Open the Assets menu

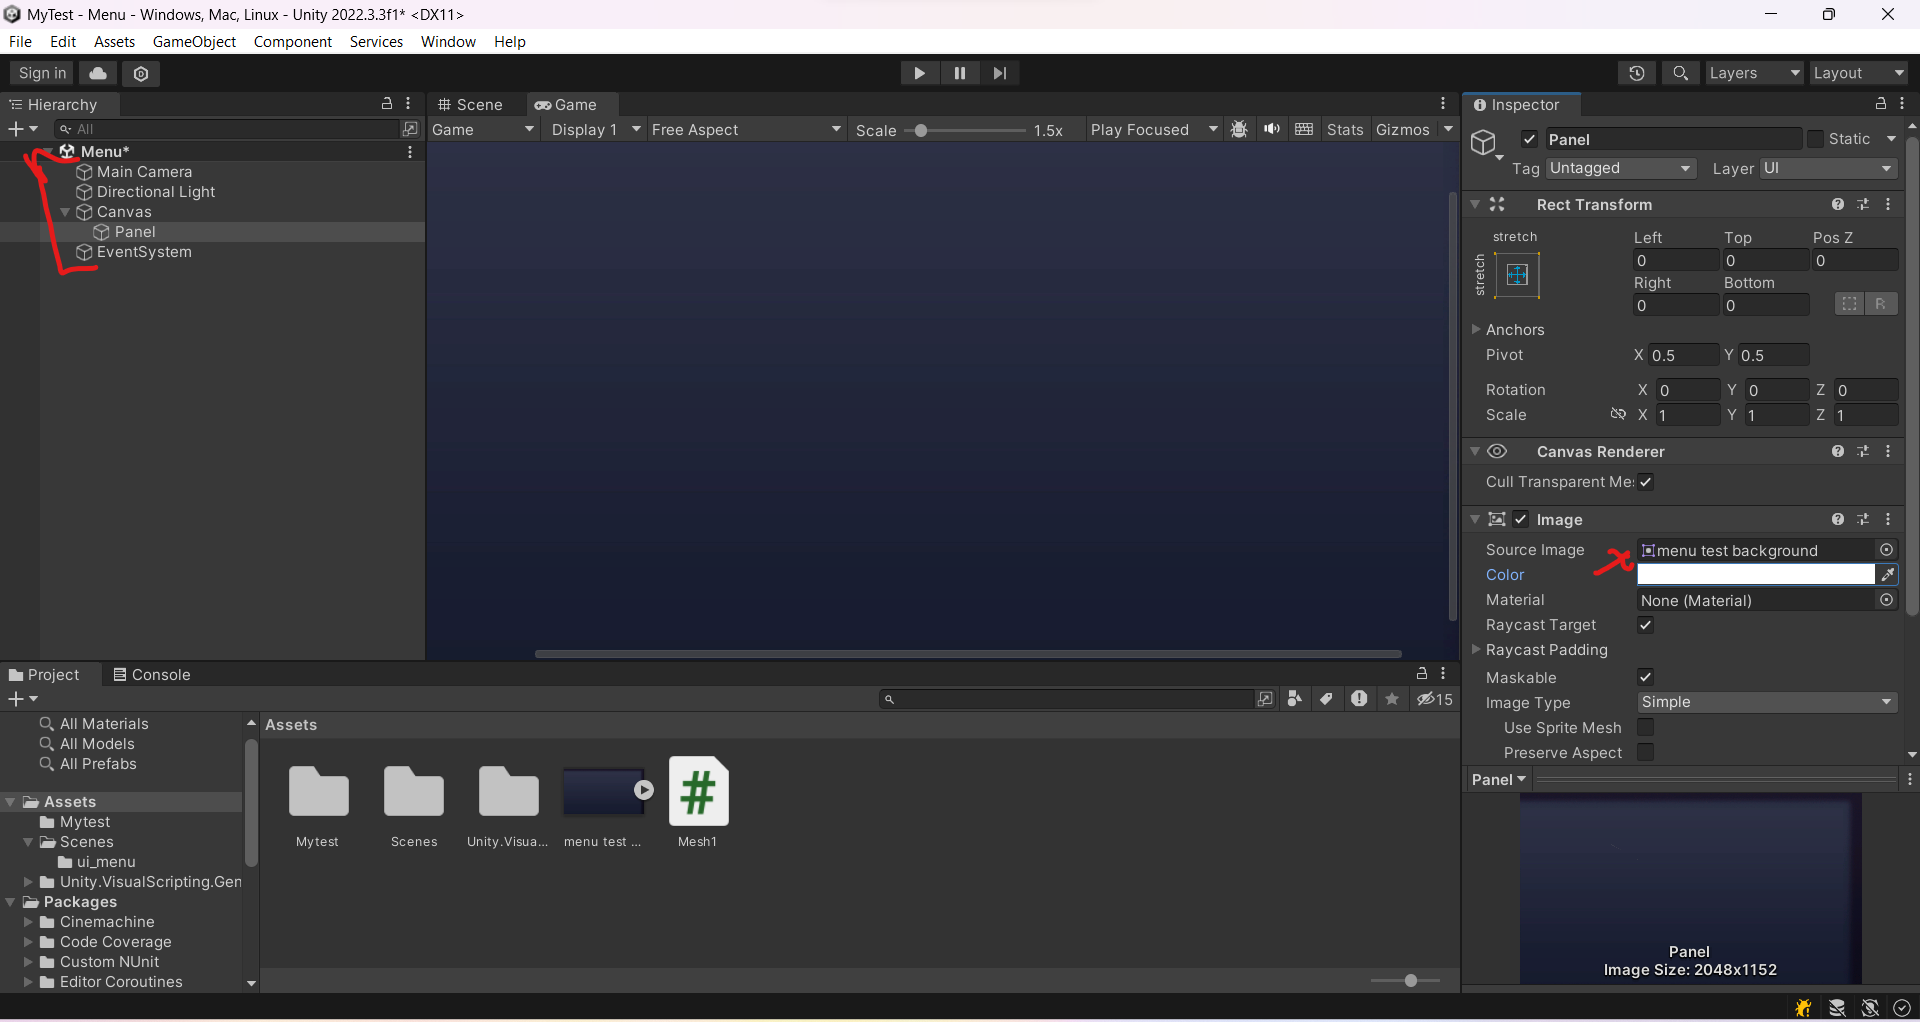(114, 41)
